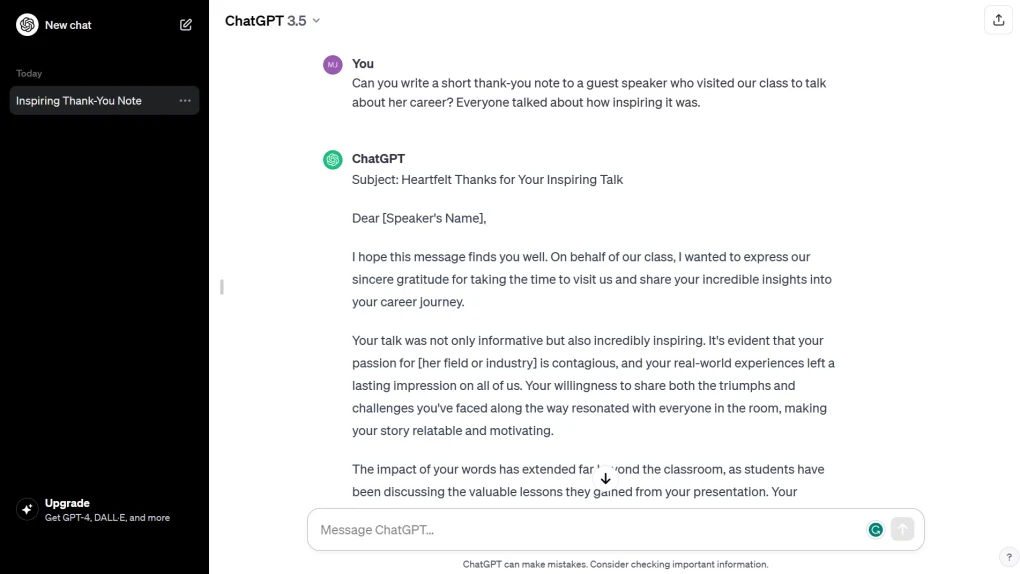This screenshot has height=574, width=1020.
Task: Click the New chat label
Action: point(68,25)
